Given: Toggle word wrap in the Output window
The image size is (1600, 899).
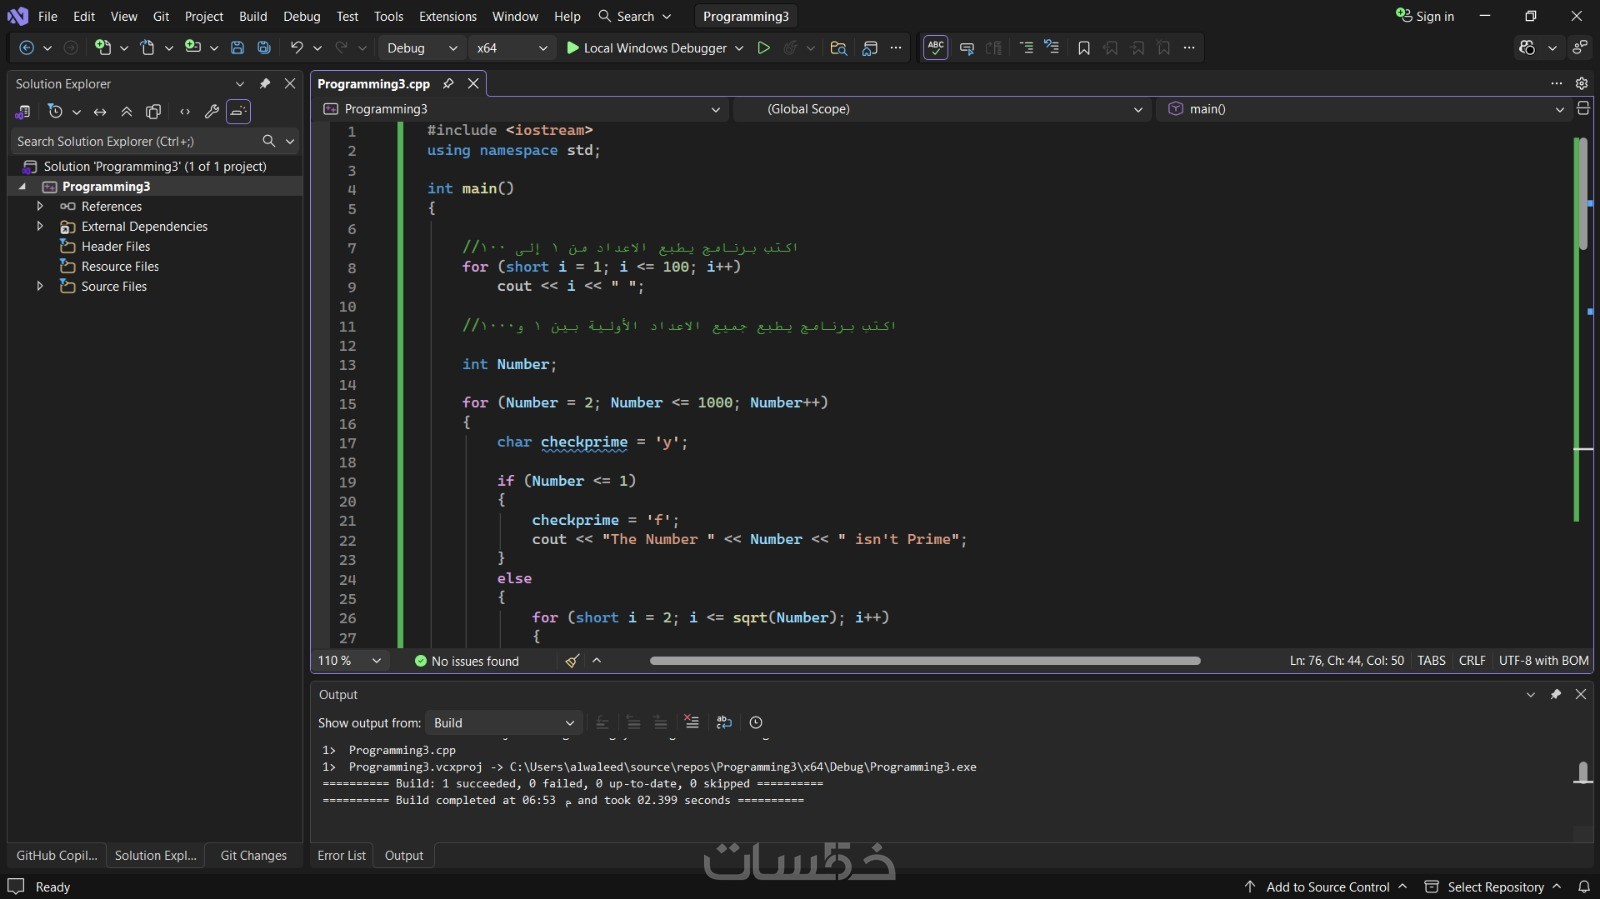Looking at the screenshot, I should [724, 722].
